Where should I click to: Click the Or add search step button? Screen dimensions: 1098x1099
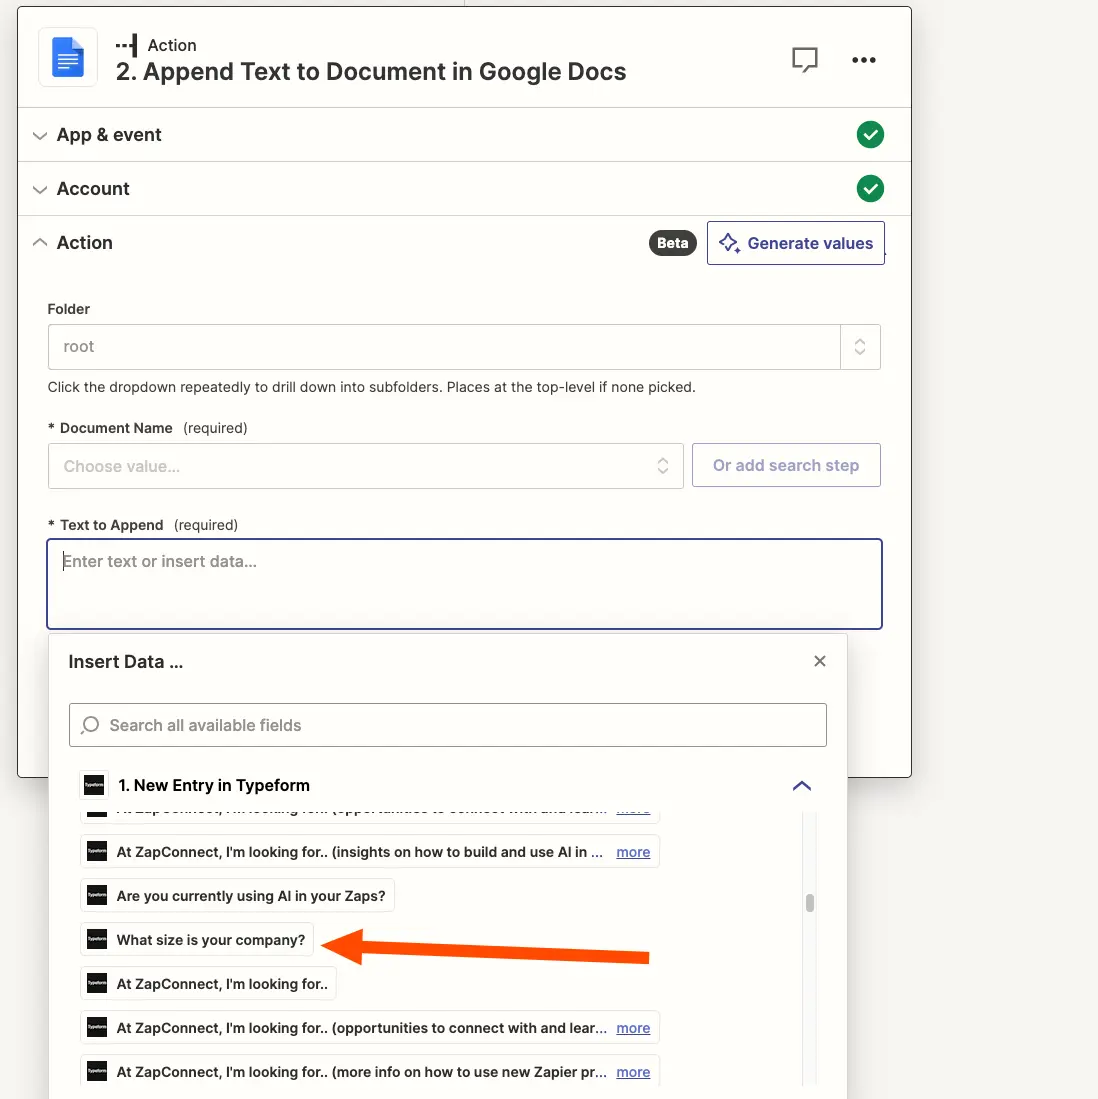(x=785, y=465)
